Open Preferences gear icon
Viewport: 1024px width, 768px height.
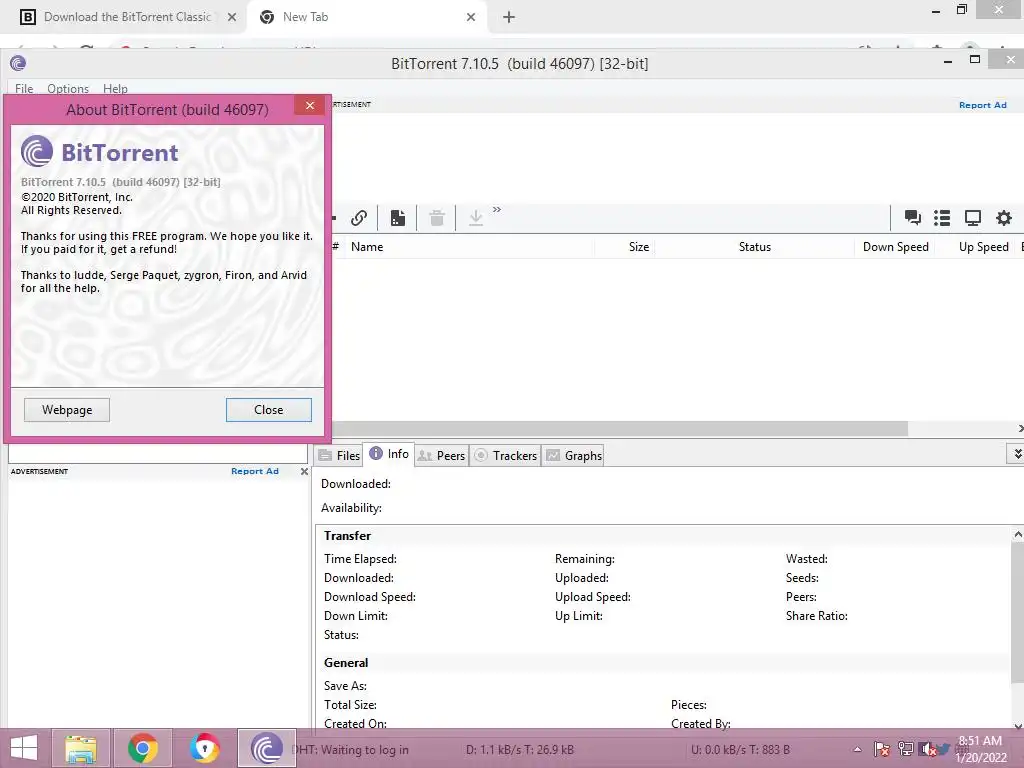coord(1004,217)
